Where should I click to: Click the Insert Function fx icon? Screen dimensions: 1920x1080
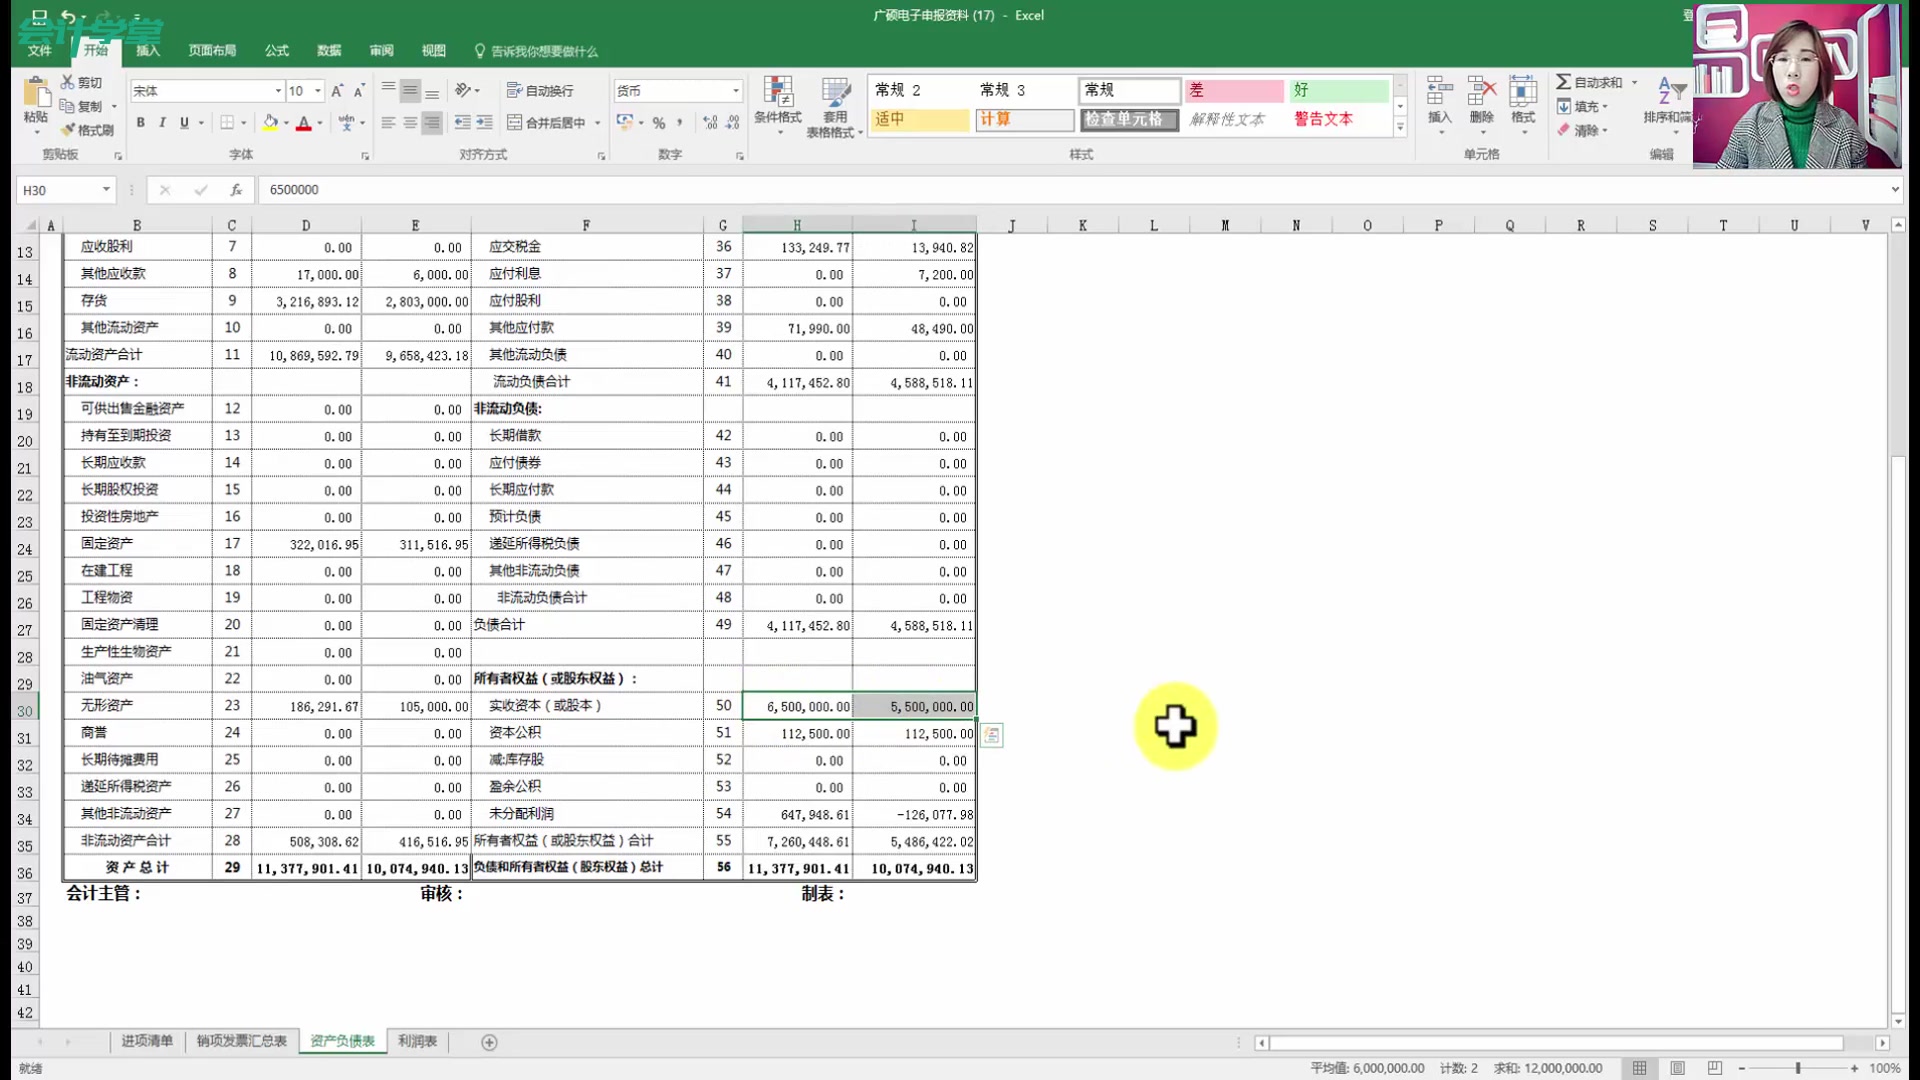click(236, 189)
